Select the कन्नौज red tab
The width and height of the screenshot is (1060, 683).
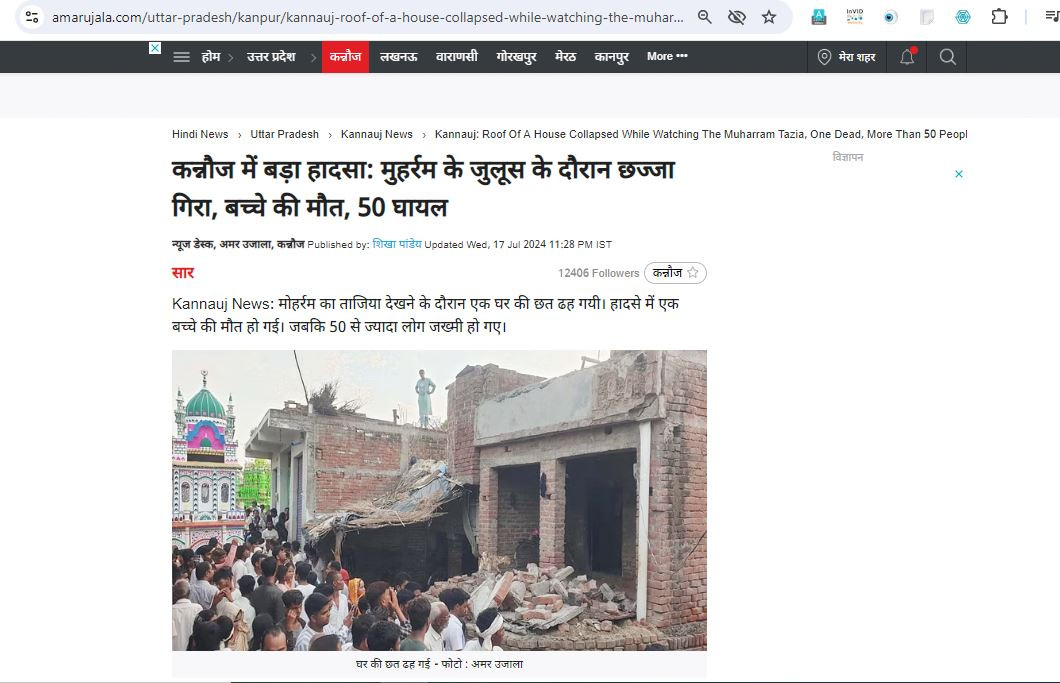(x=345, y=57)
